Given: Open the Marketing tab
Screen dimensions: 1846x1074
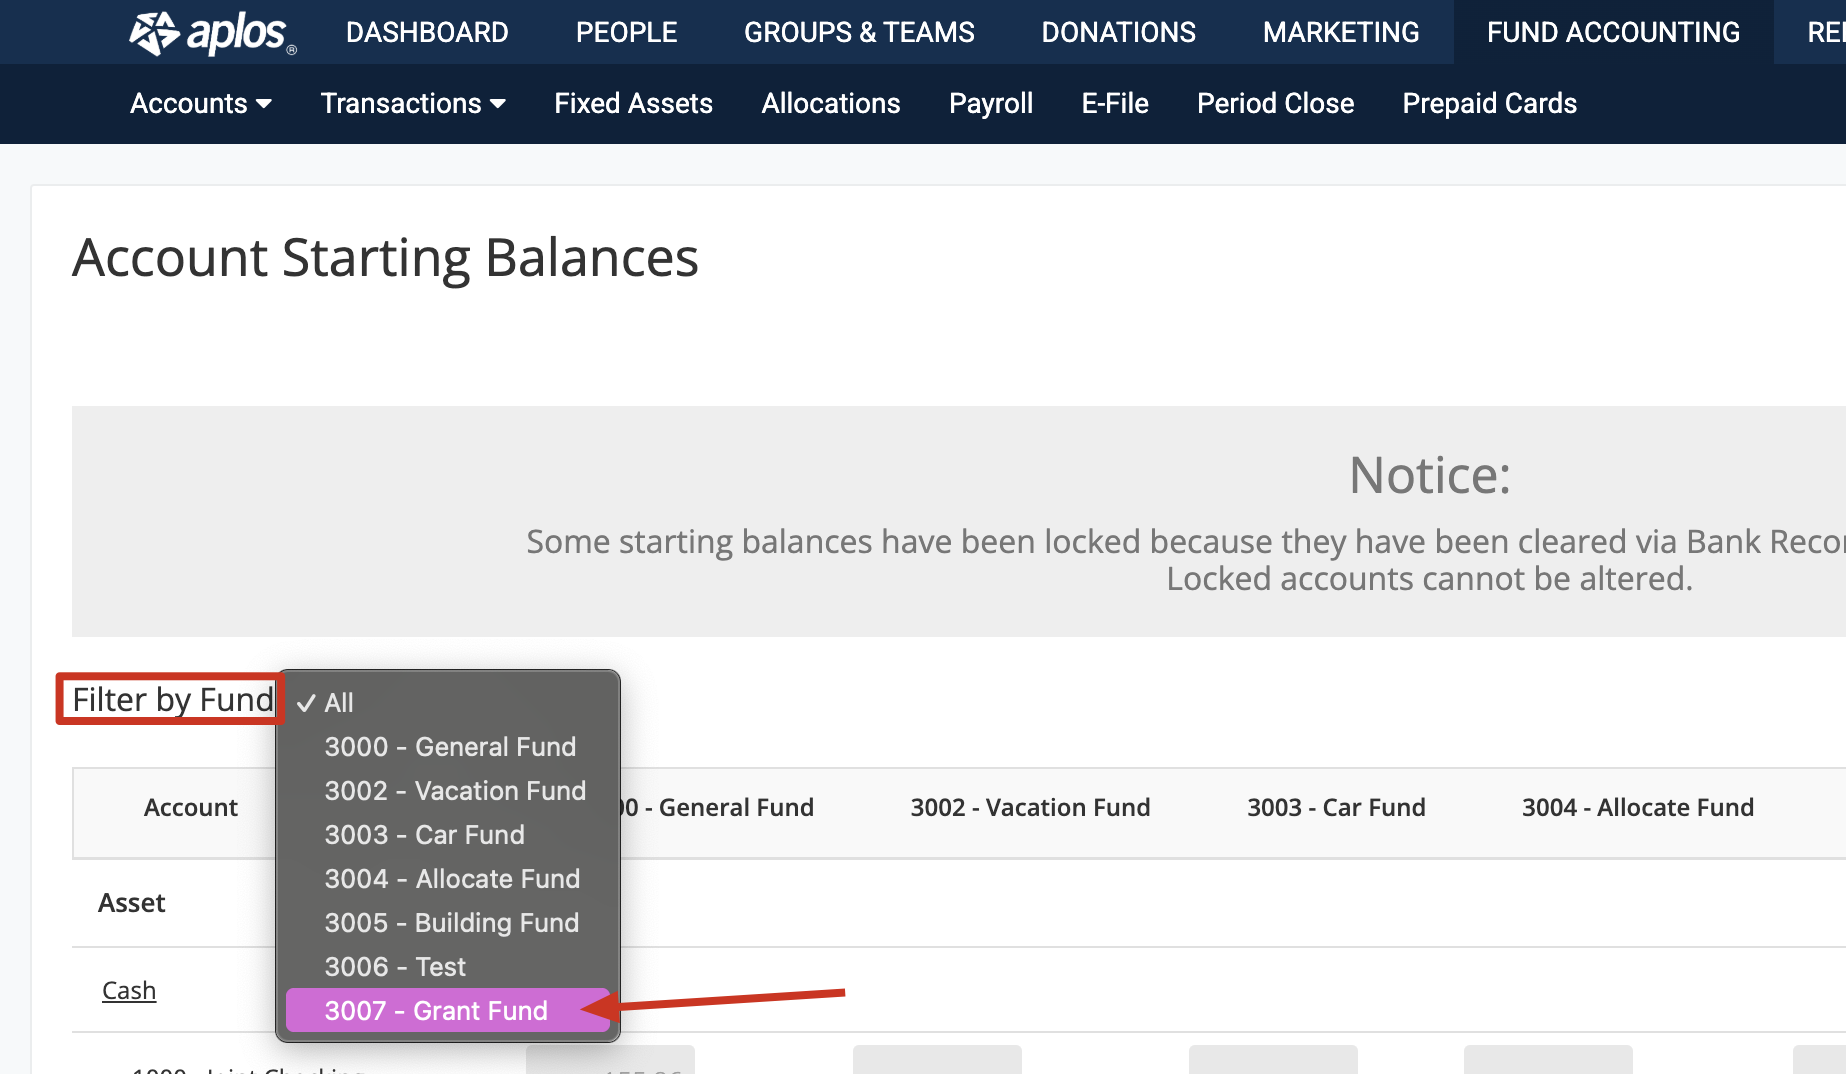Looking at the screenshot, I should (1340, 32).
